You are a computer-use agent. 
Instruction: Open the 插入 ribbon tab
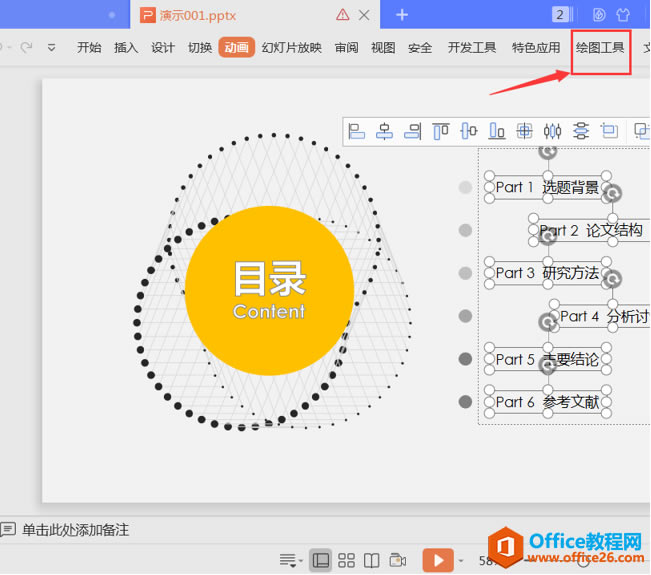click(x=126, y=48)
